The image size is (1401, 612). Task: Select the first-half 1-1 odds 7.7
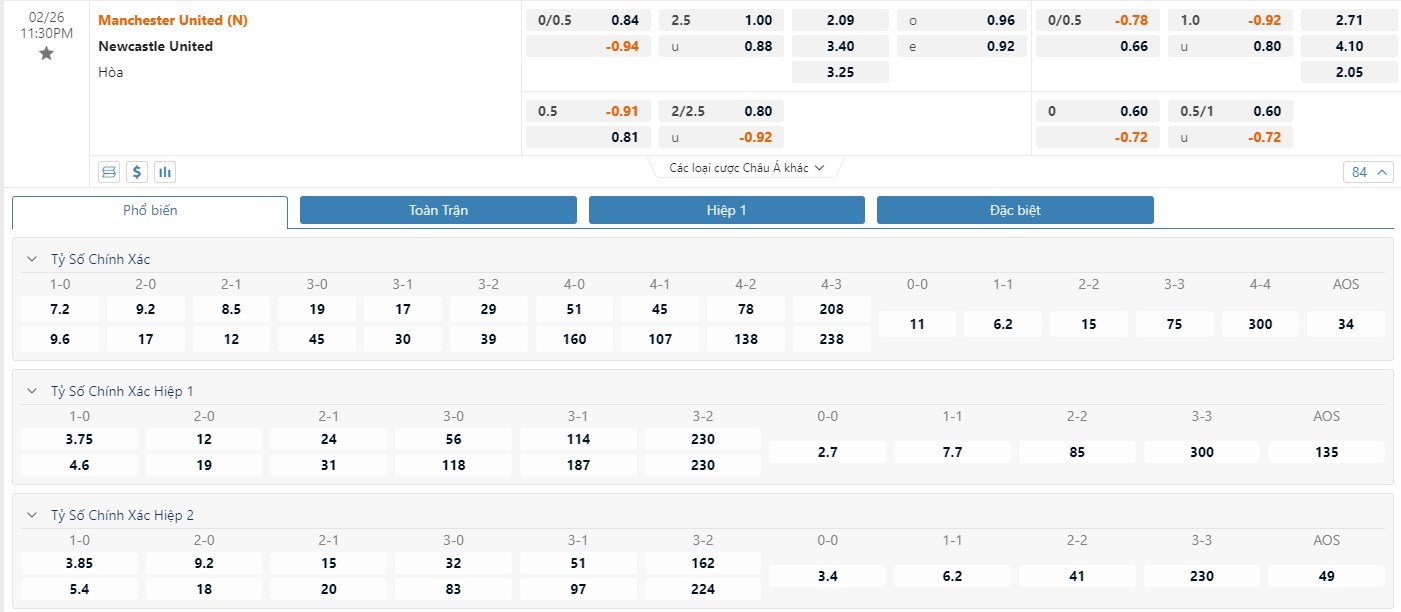click(x=952, y=452)
